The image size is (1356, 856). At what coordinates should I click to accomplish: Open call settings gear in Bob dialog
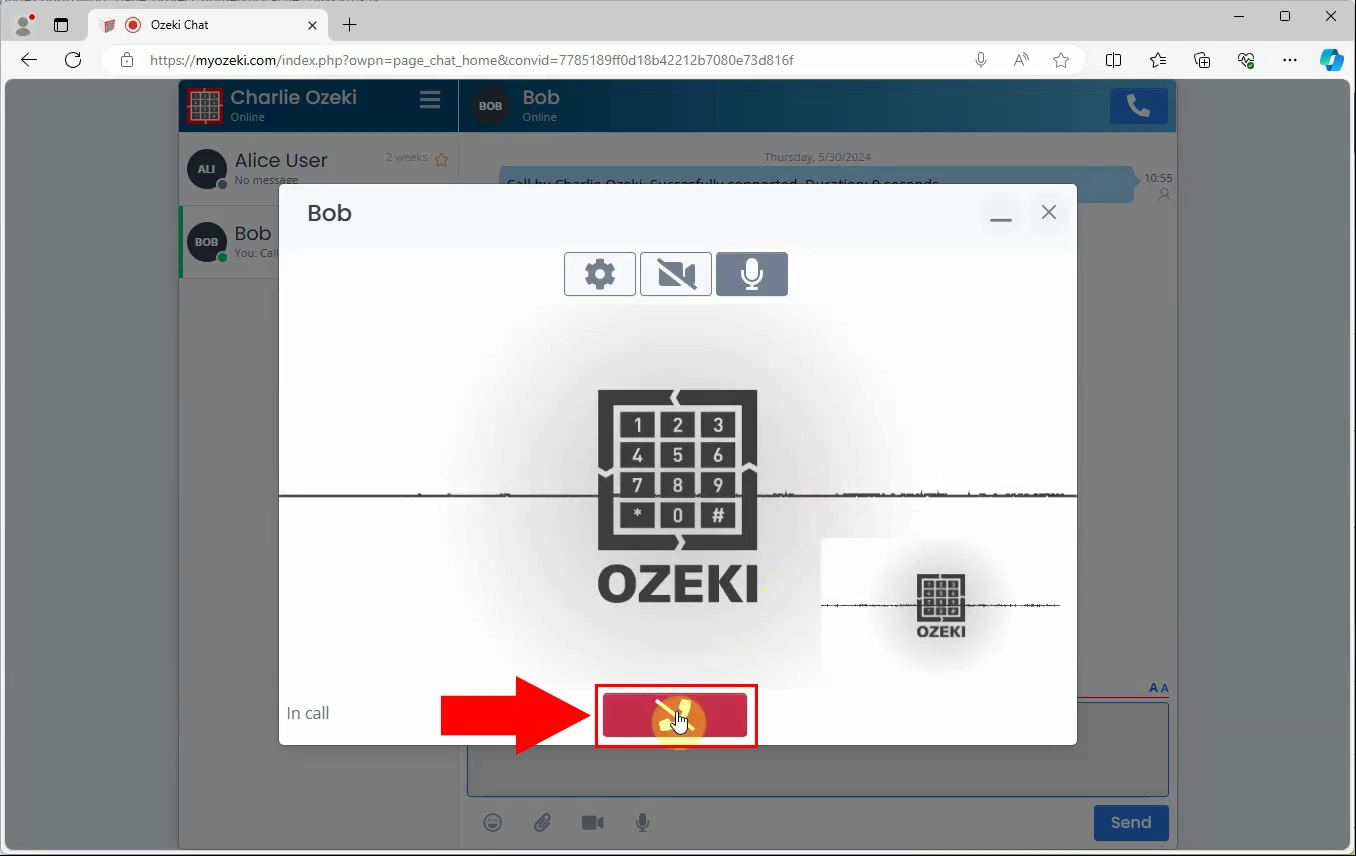600,274
